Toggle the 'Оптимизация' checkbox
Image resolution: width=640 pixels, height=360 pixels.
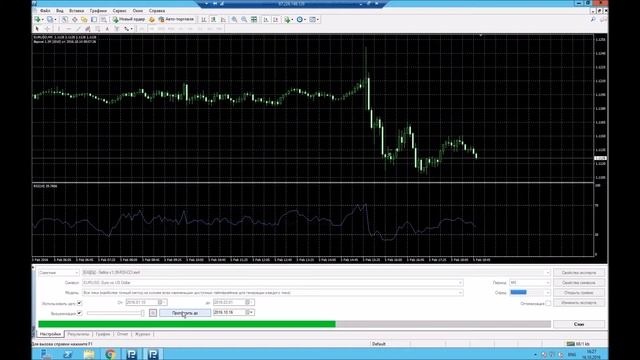coord(548,303)
